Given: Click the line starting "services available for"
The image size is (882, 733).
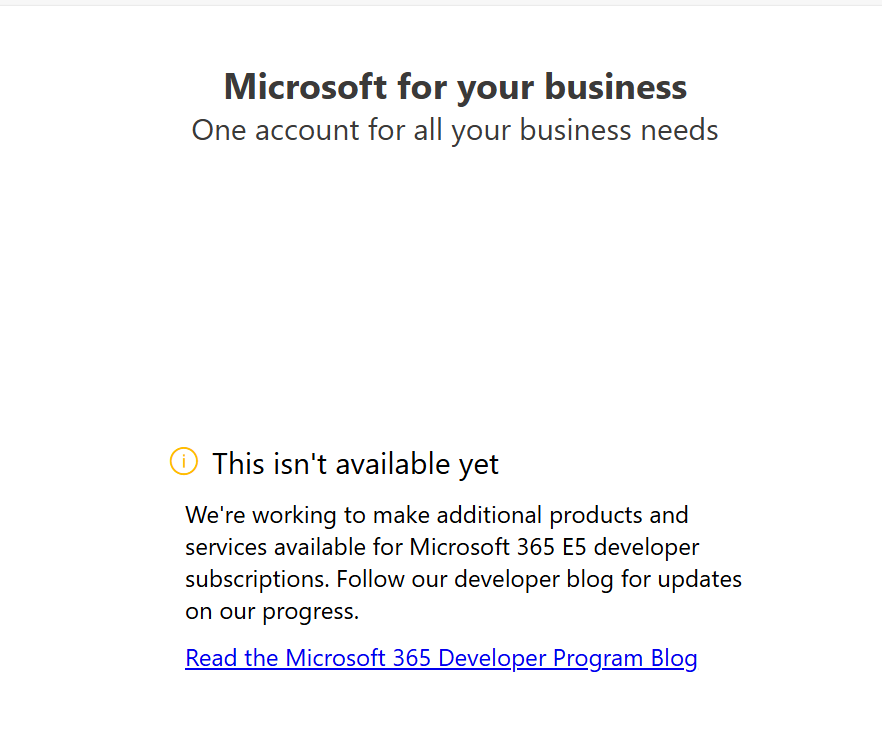Looking at the screenshot, I should [x=442, y=548].
